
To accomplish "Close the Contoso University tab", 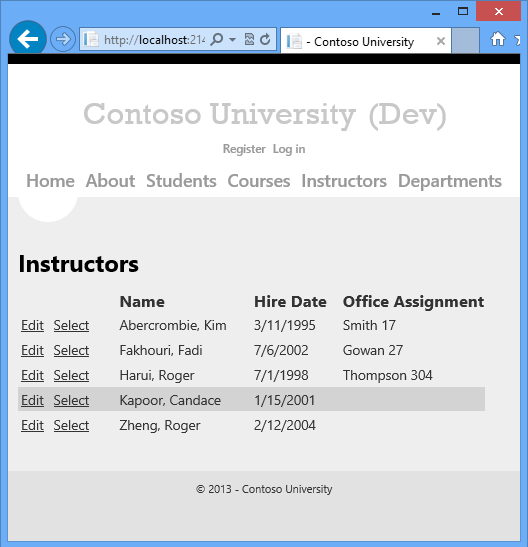I will click(441, 41).
